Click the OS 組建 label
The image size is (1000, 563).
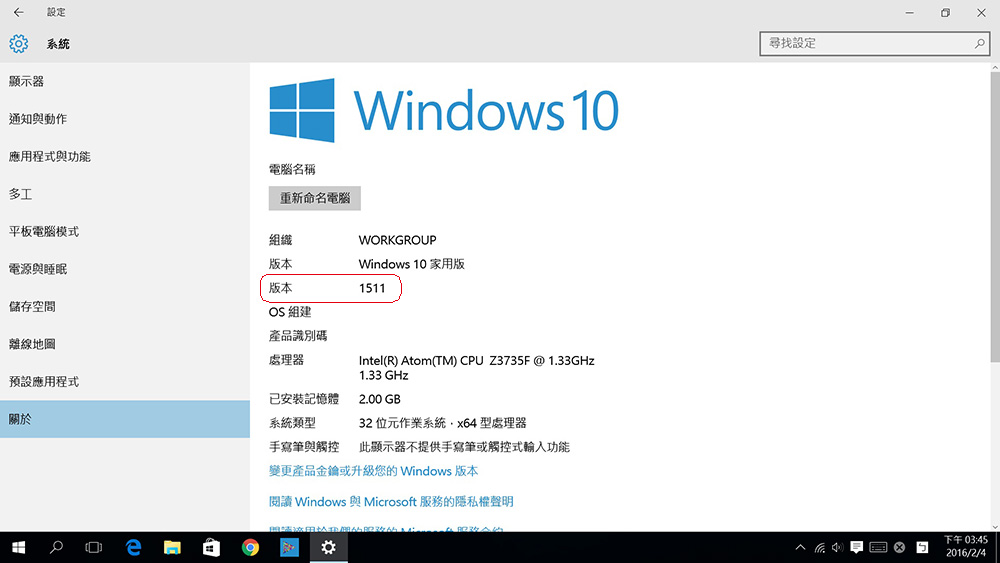coord(290,312)
